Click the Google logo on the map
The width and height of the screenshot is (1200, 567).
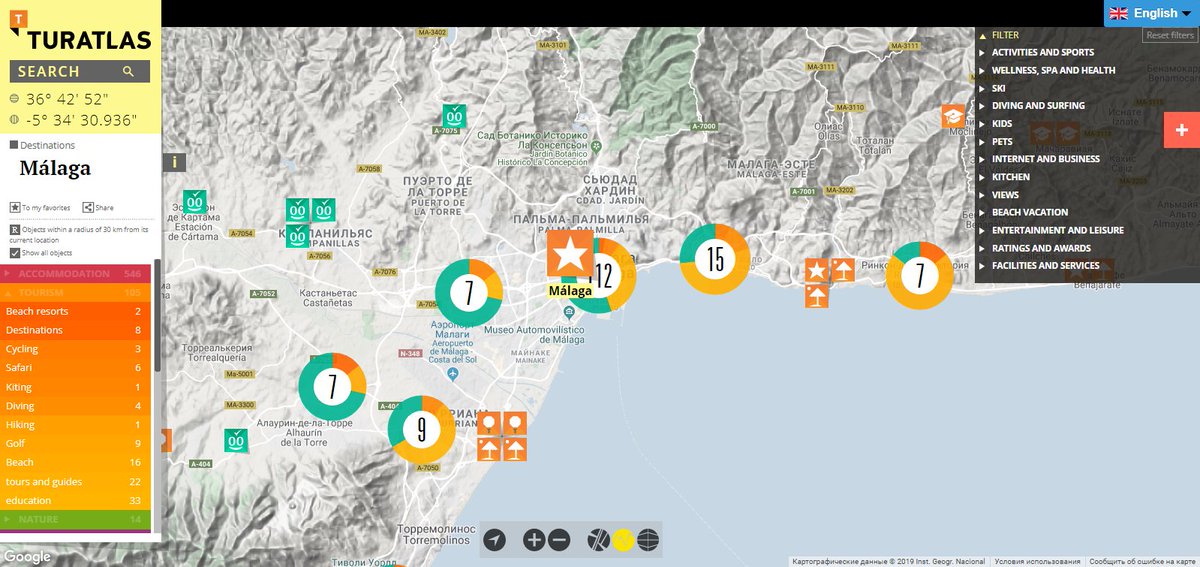coord(27,557)
